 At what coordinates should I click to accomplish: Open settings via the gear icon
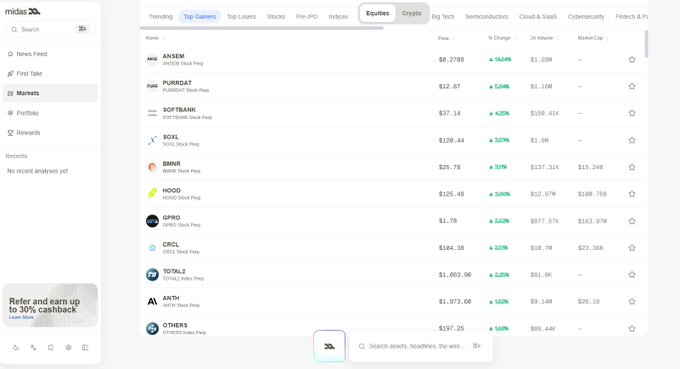pos(69,347)
